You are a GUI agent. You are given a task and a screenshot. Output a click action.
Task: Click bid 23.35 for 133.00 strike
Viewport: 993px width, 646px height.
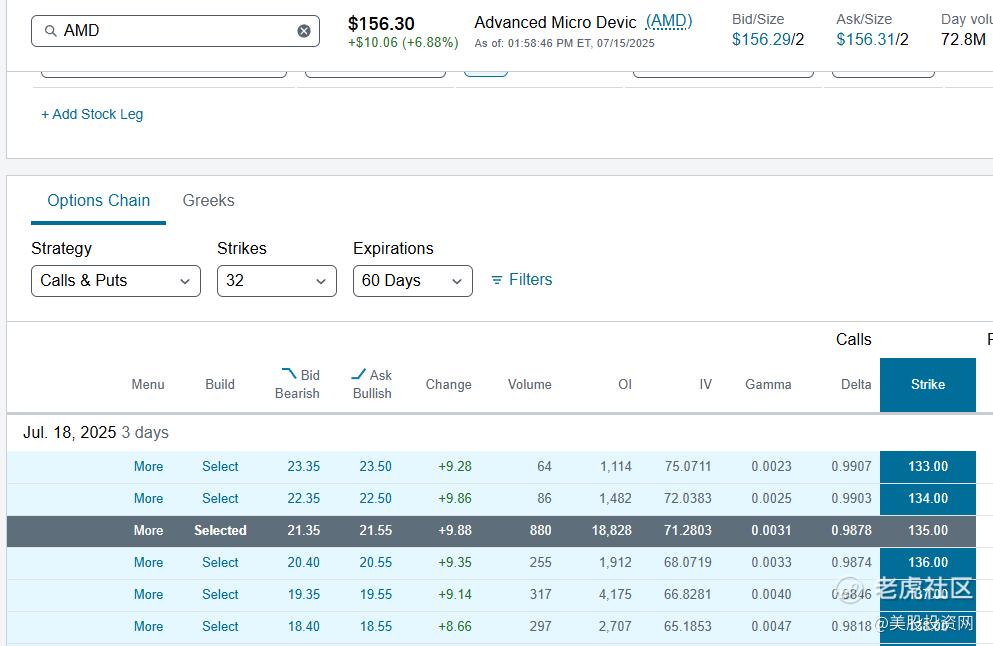click(x=304, y=467)
